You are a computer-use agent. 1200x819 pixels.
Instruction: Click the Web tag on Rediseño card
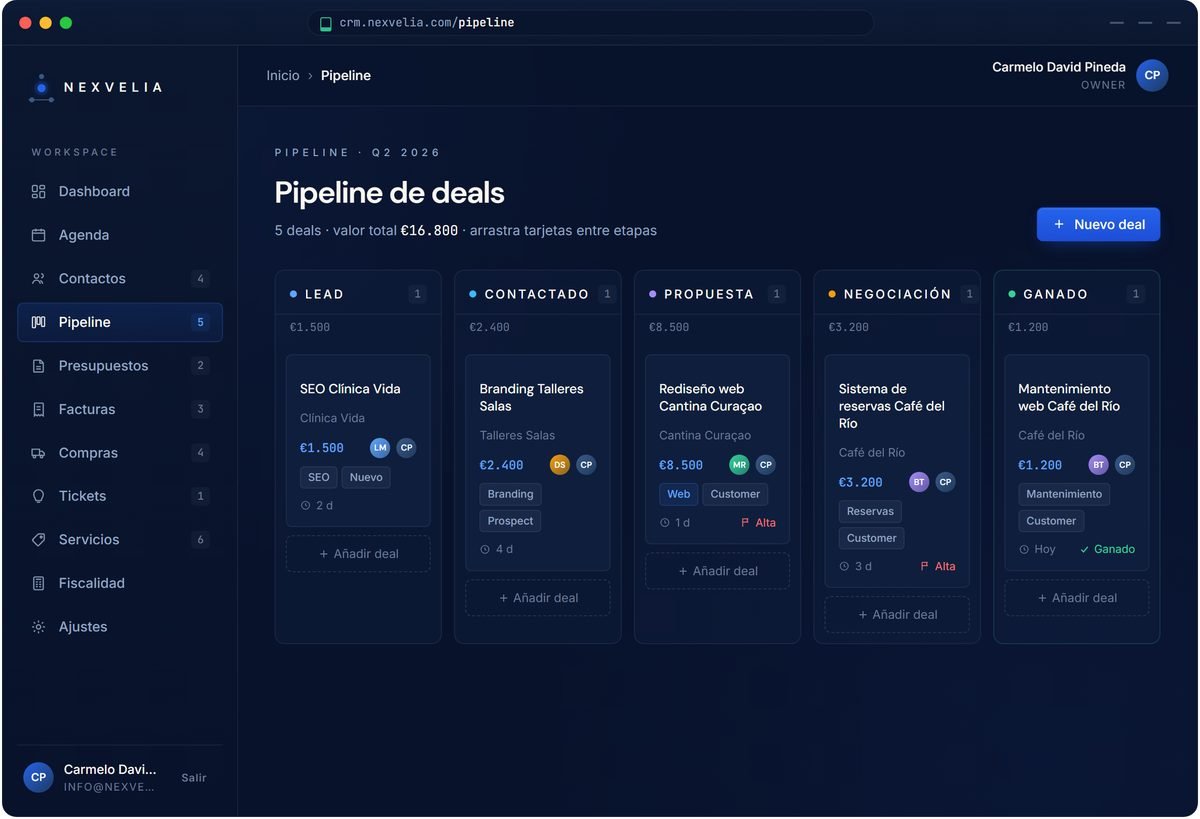[678, 494]
